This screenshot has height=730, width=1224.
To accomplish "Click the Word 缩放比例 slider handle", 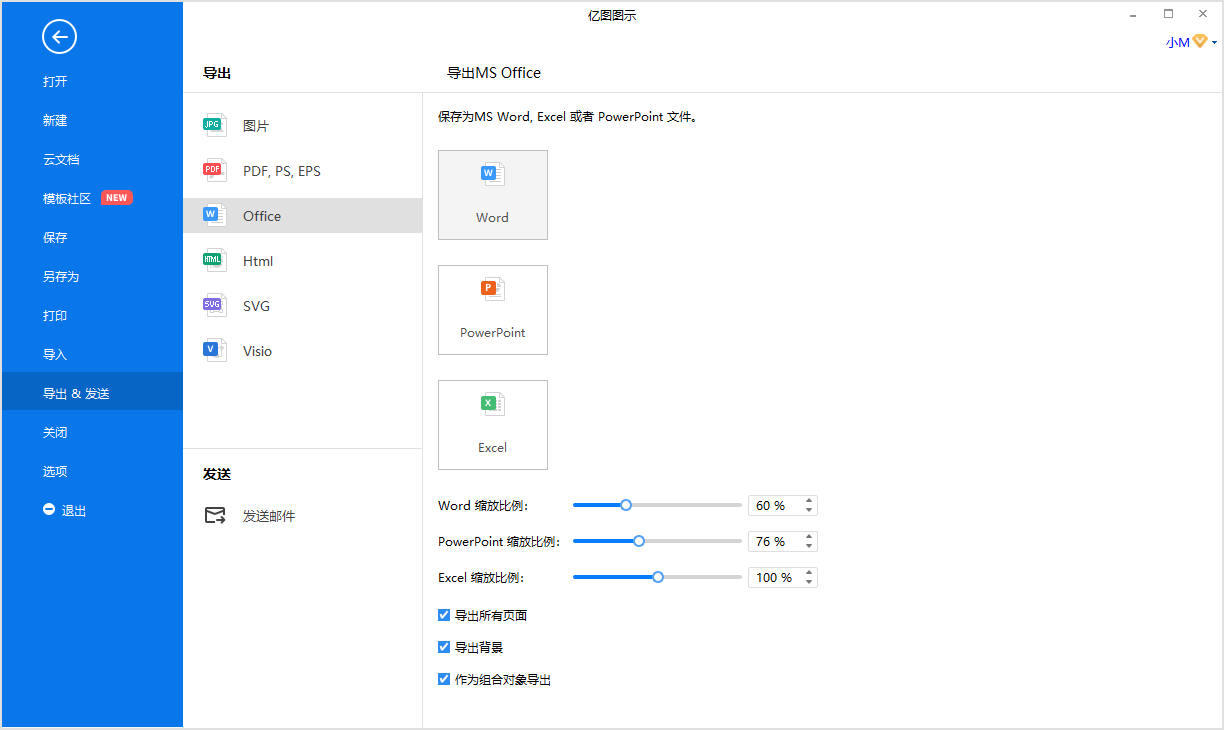I will tap(626, 505).
